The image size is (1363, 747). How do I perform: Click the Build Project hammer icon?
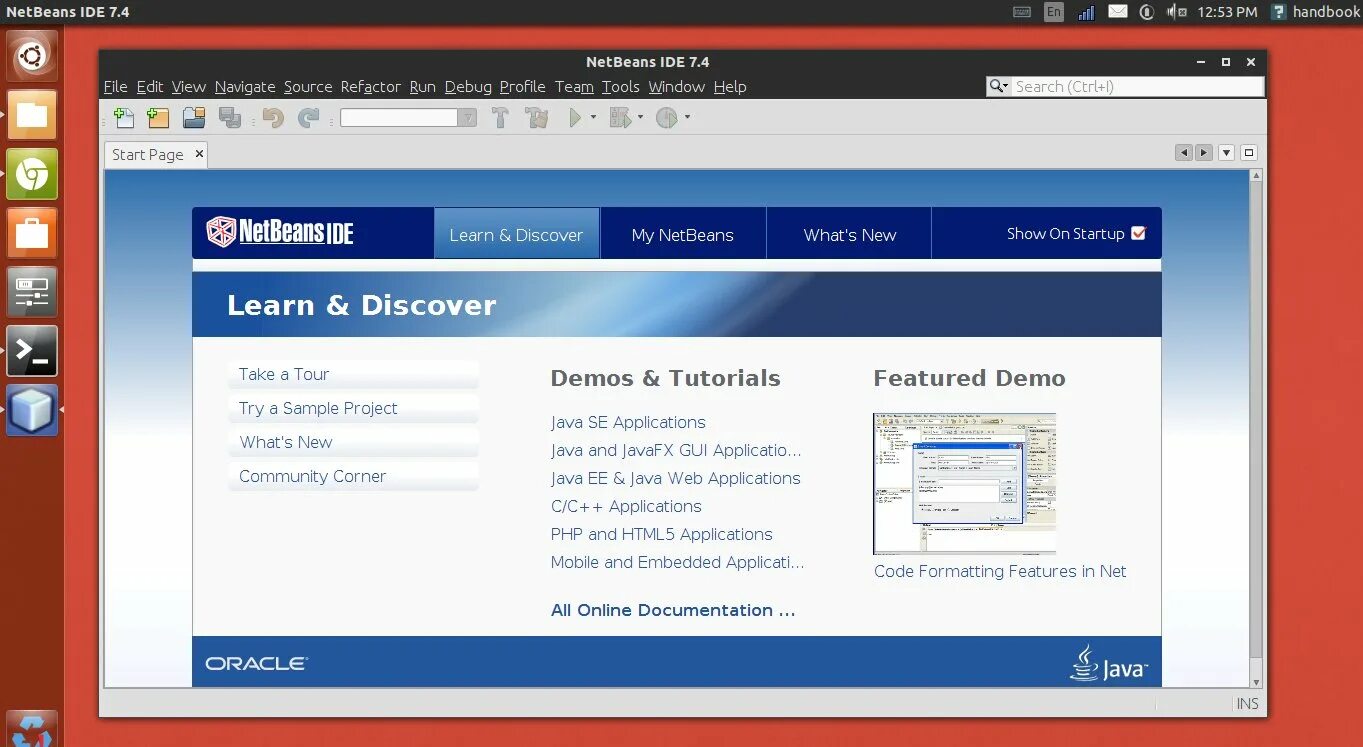[x=500, y=118]
